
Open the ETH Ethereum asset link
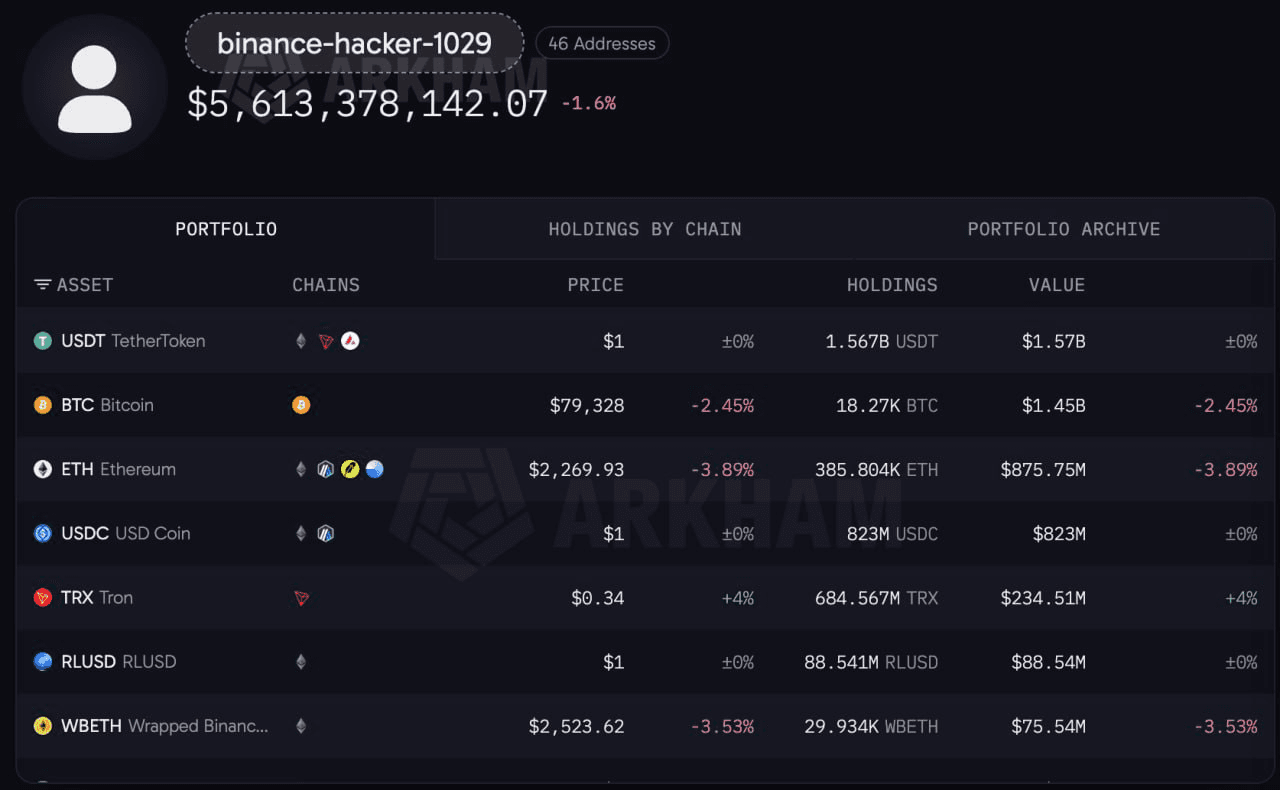(x=118, y=469)
